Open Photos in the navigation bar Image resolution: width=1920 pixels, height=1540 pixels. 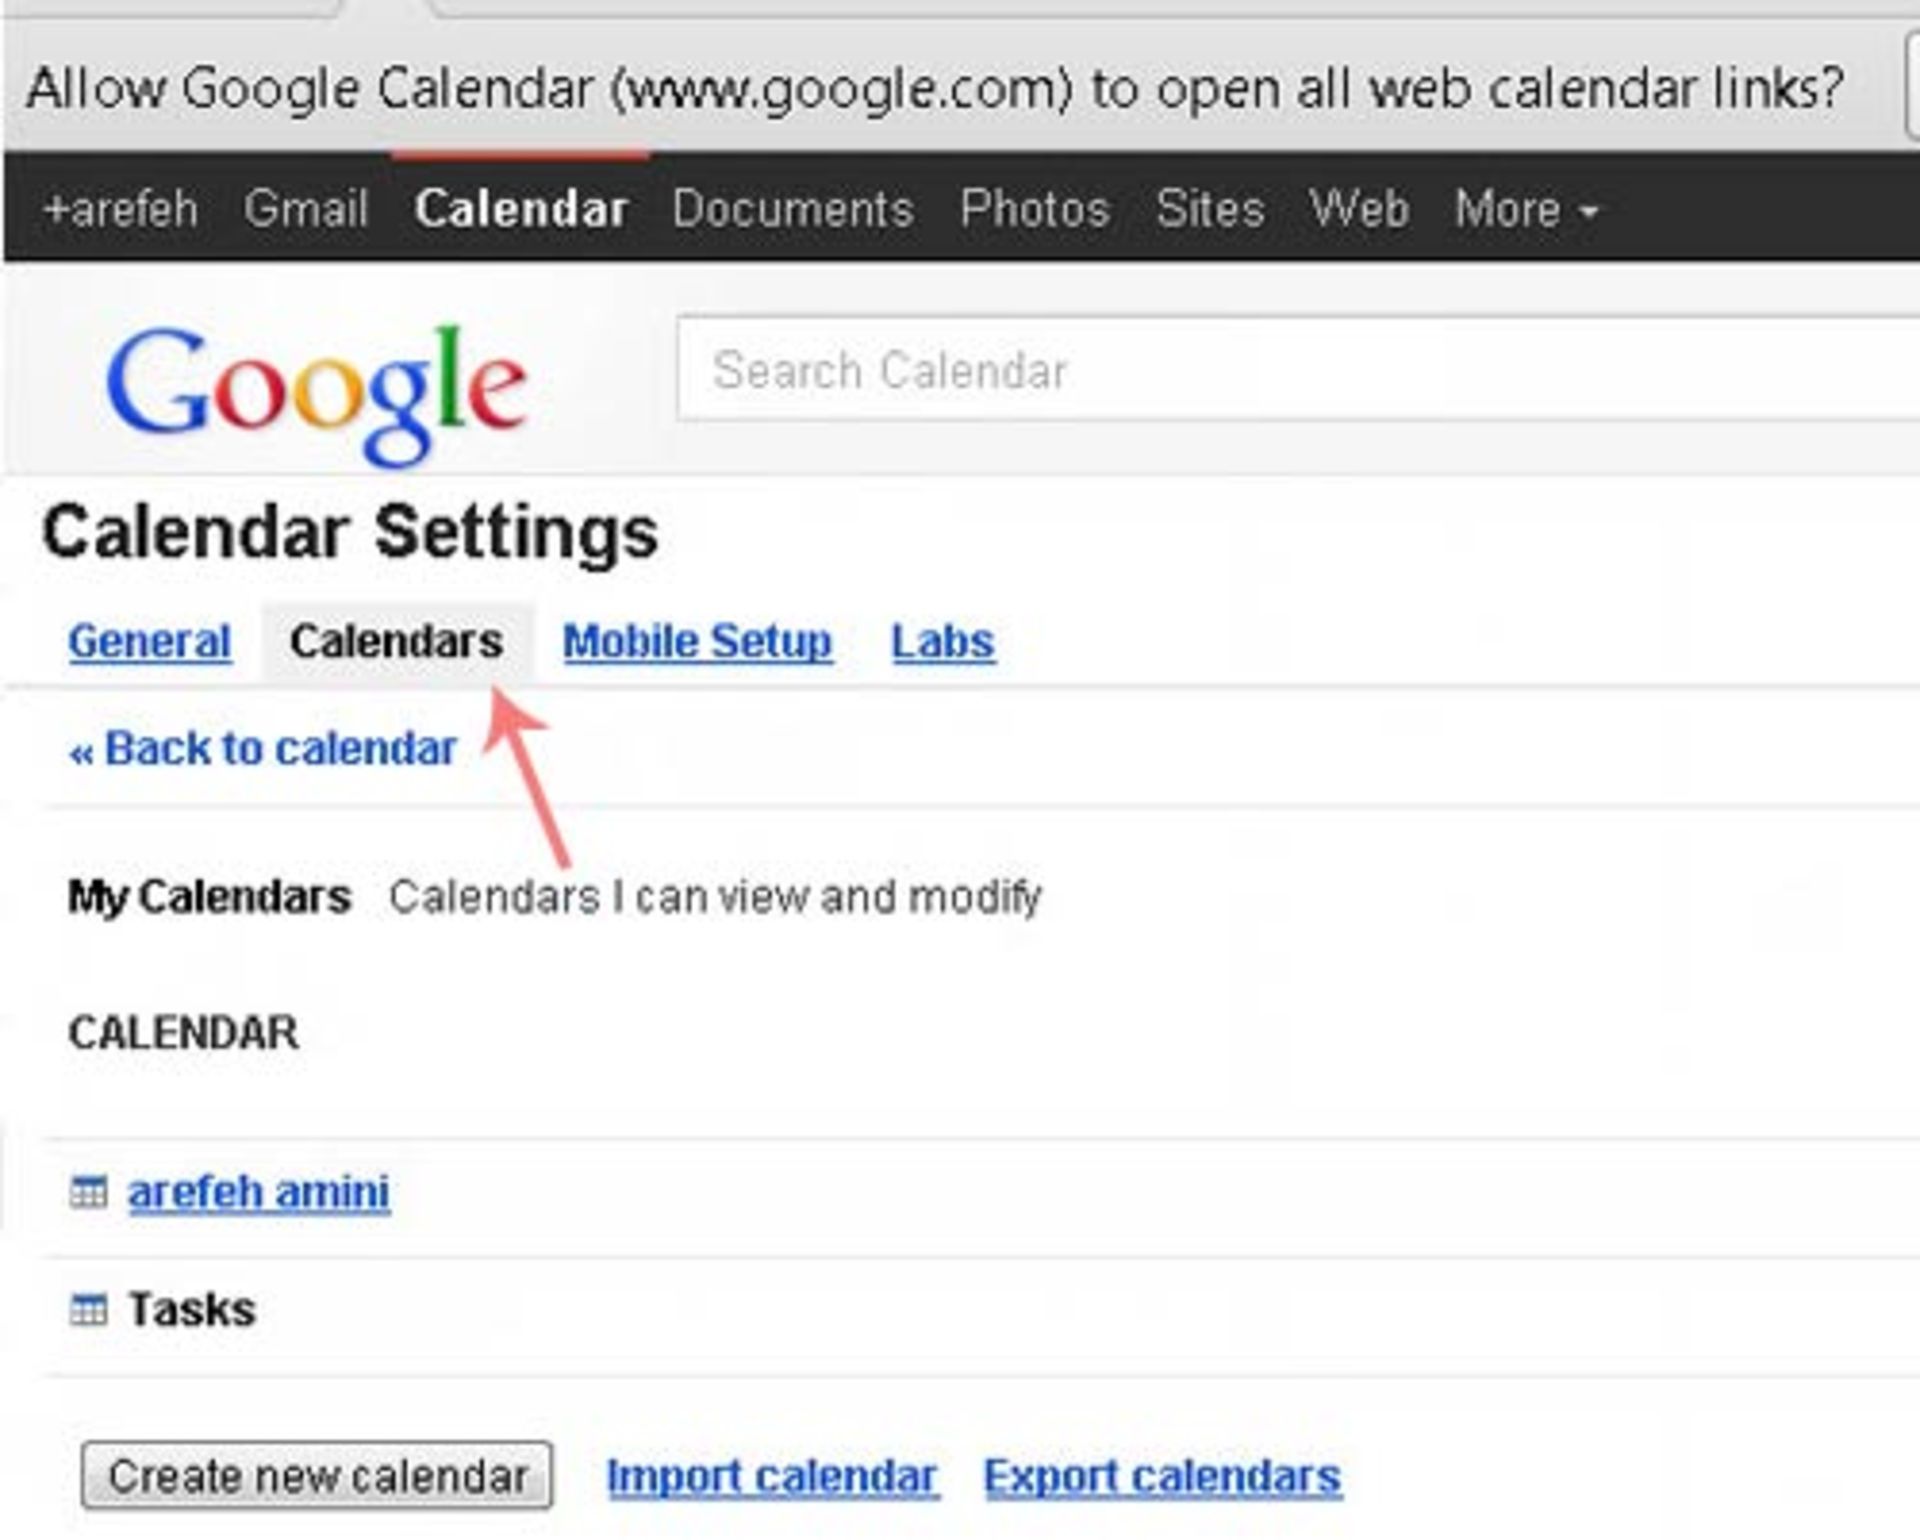coord(1035,210)
